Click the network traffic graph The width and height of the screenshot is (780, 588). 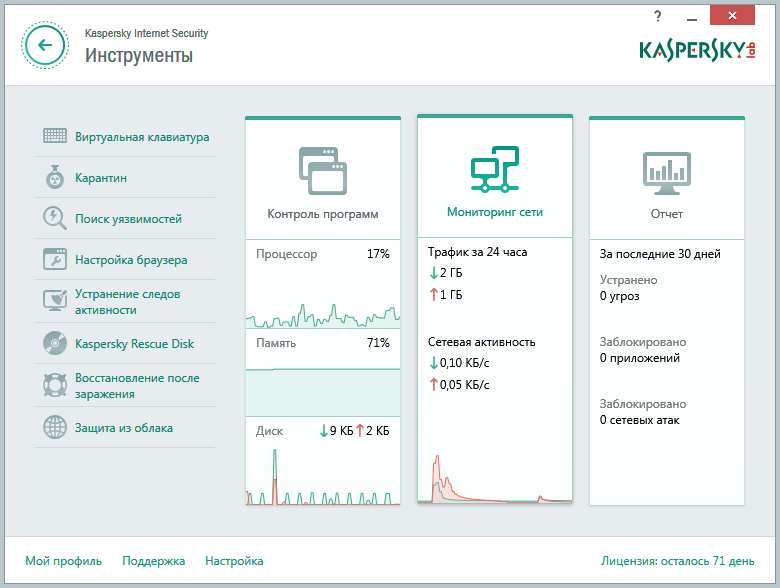pyautogui.click(x=495, y=478)
